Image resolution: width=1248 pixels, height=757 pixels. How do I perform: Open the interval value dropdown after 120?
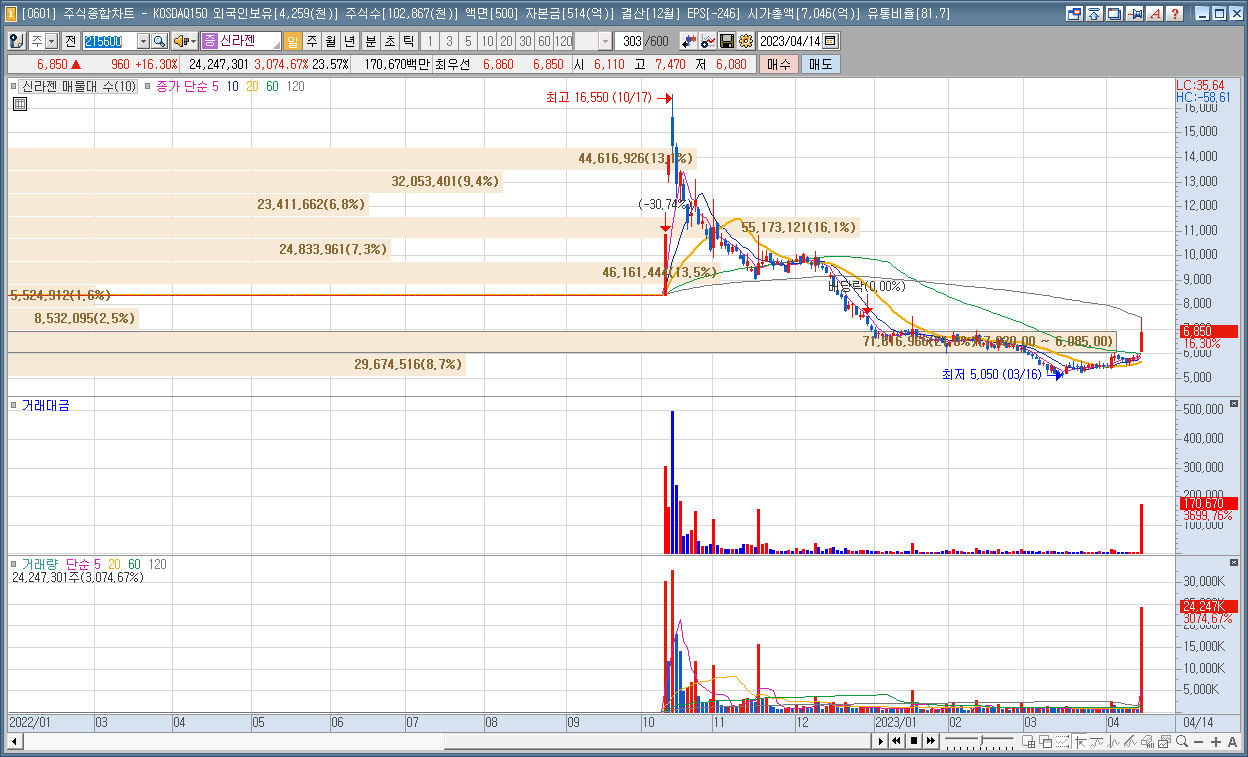pyautogui.click(x=605, y=41)
